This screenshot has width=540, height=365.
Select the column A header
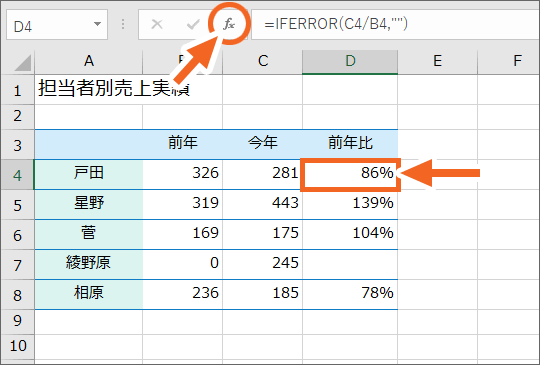(89, 61)
